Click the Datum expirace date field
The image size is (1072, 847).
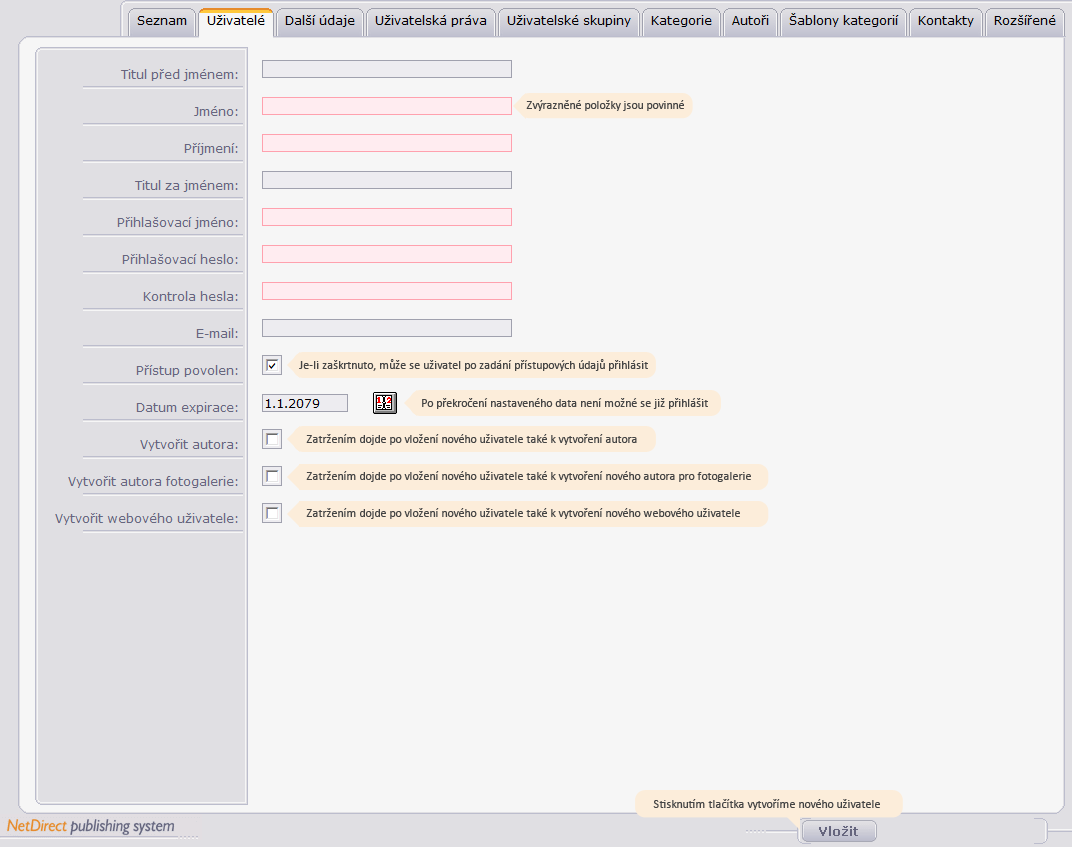tap(305, 403)
